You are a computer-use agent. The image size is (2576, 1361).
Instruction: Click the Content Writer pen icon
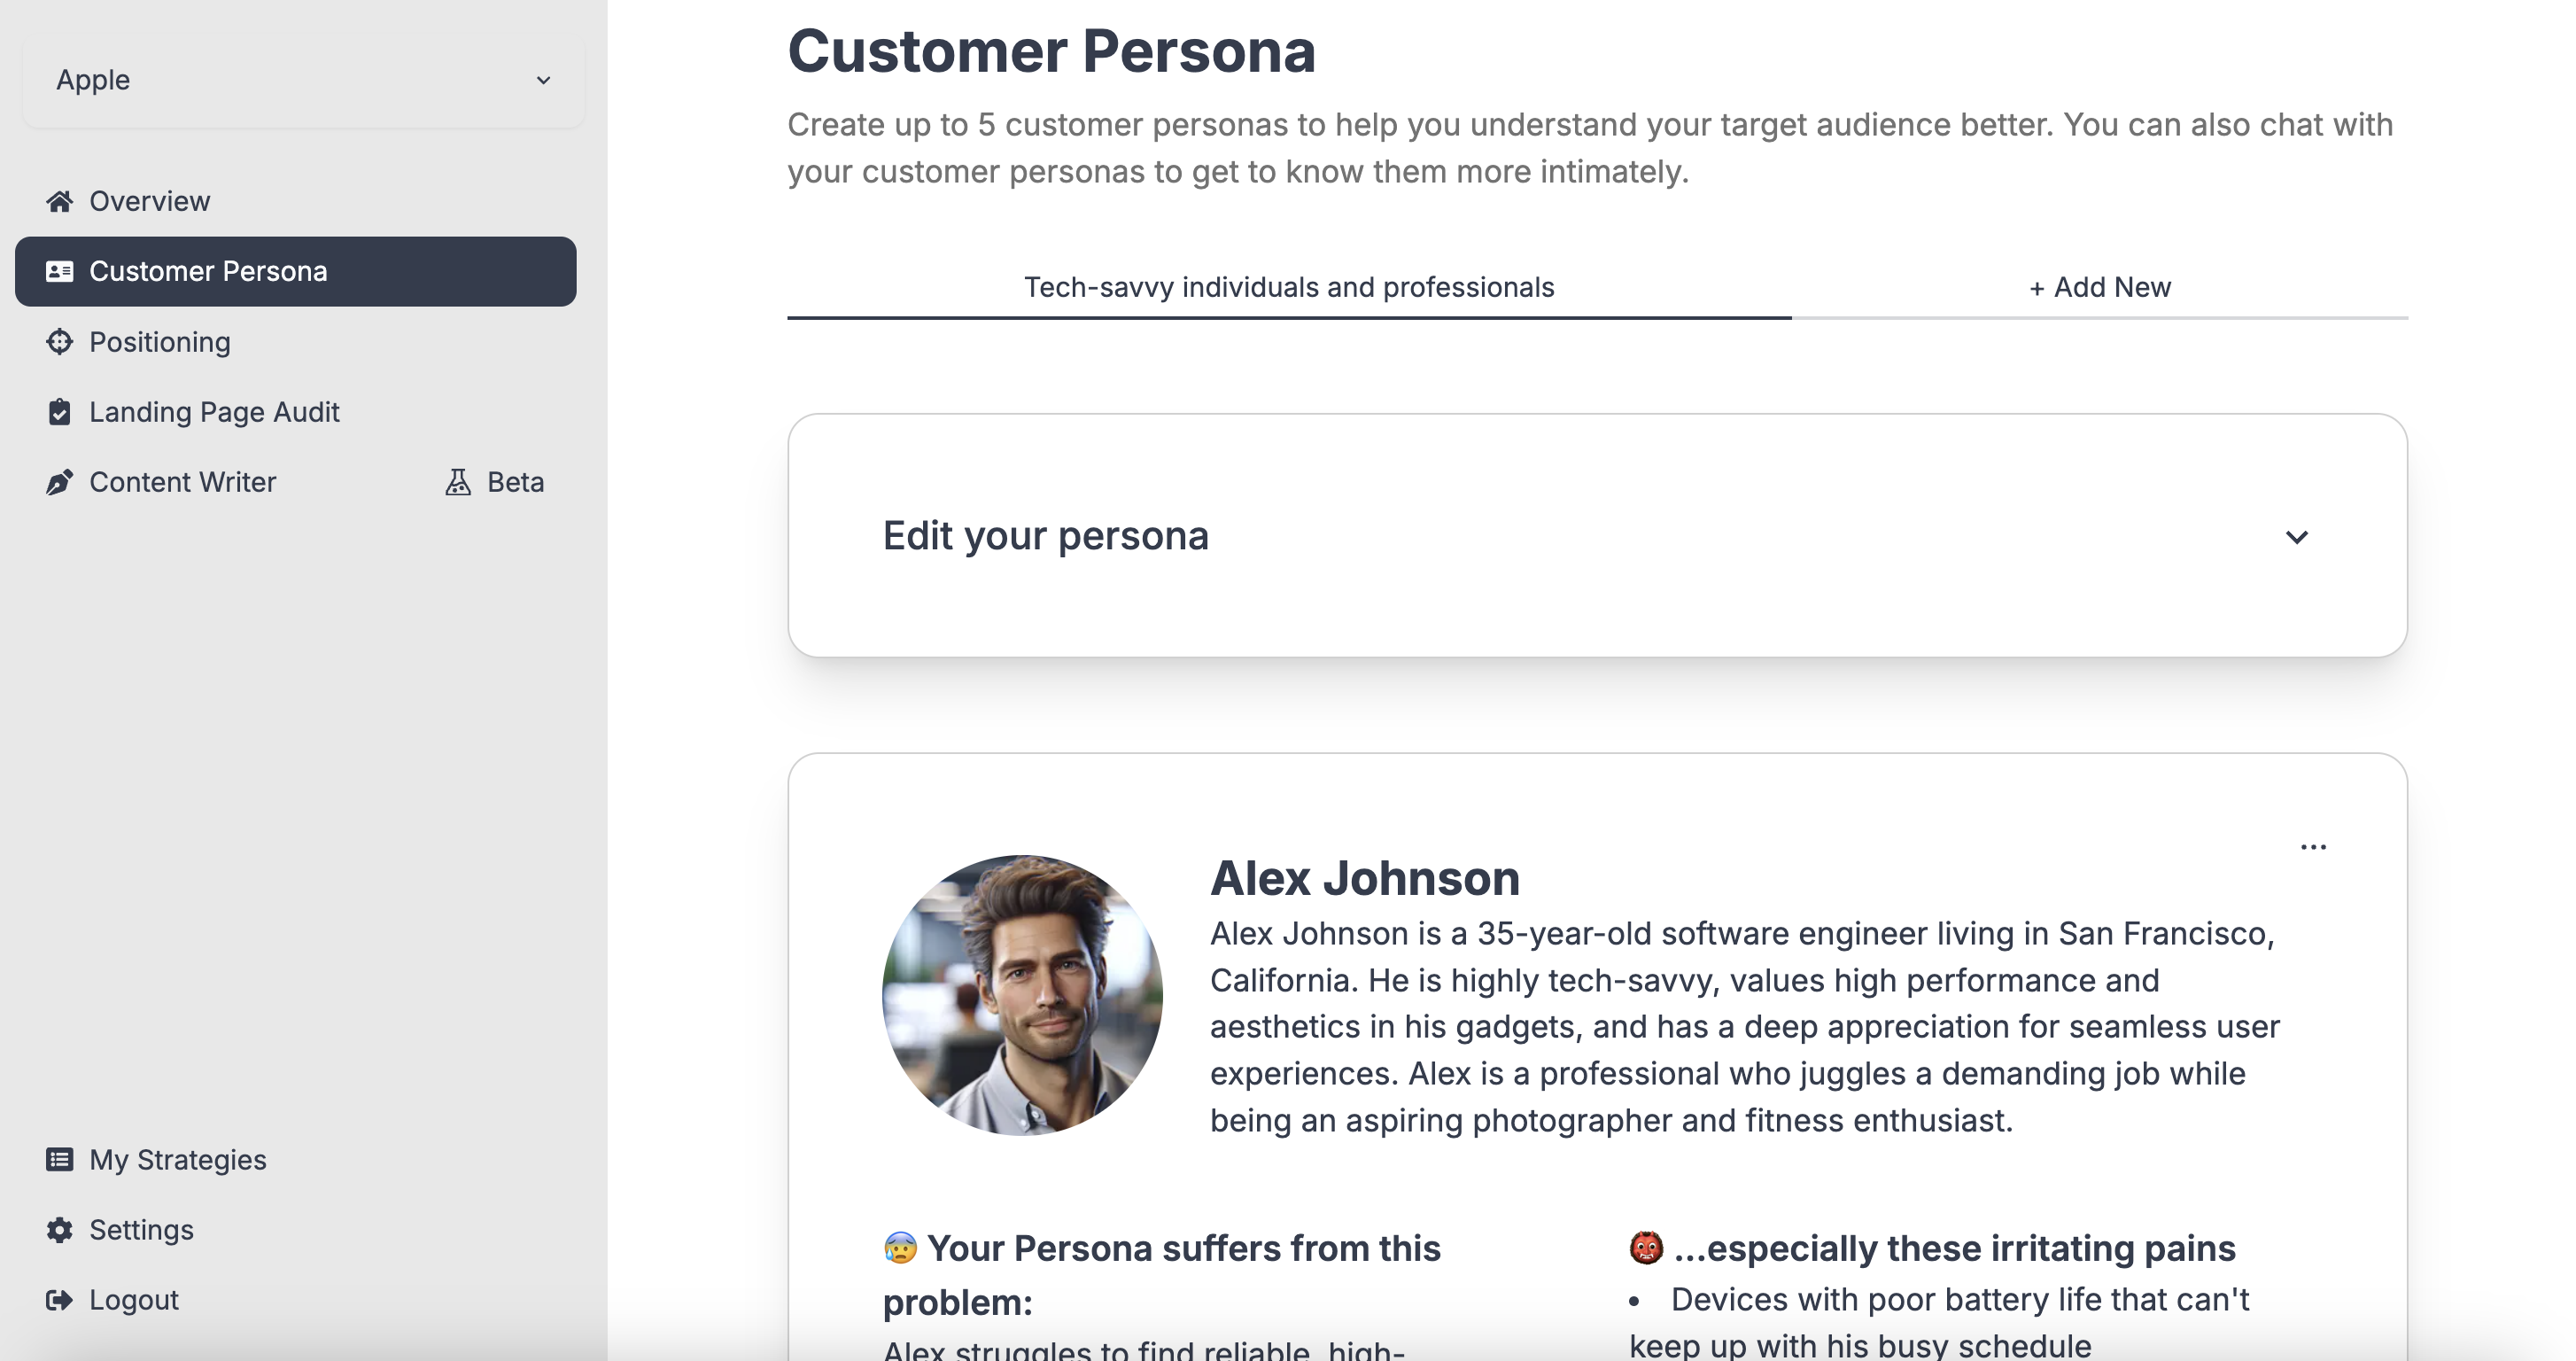[59, 482]
